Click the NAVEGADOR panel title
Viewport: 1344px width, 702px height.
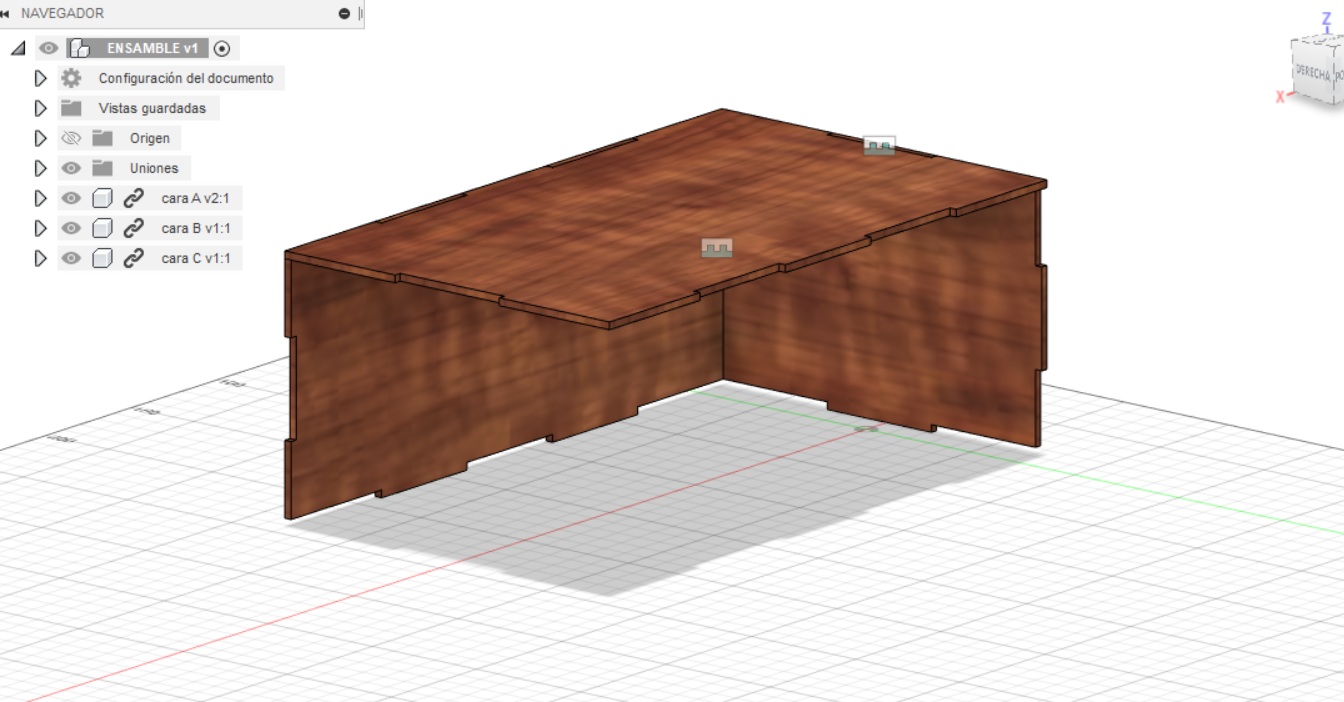coord(62,14)
